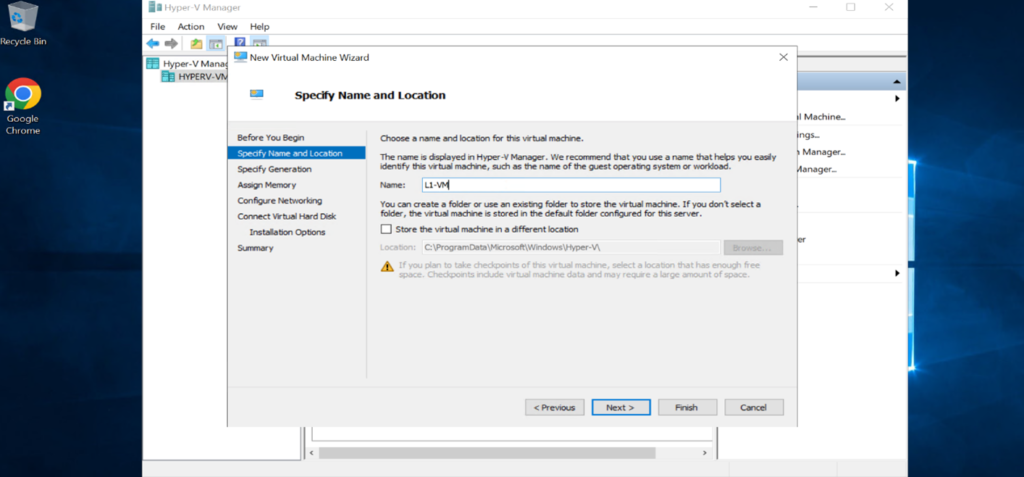Click the wizard header monitor icon
Image resolution: width=1024 pixels, height=477 pixels.
click(x=257, y=94)
